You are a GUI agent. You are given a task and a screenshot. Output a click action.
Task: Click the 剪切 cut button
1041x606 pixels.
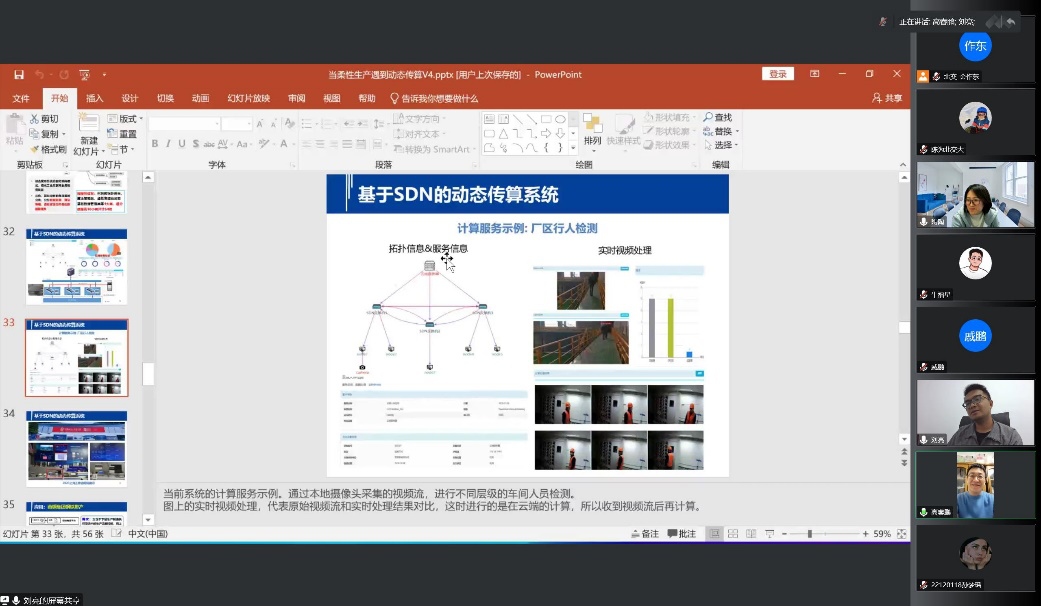click(45, 119)
